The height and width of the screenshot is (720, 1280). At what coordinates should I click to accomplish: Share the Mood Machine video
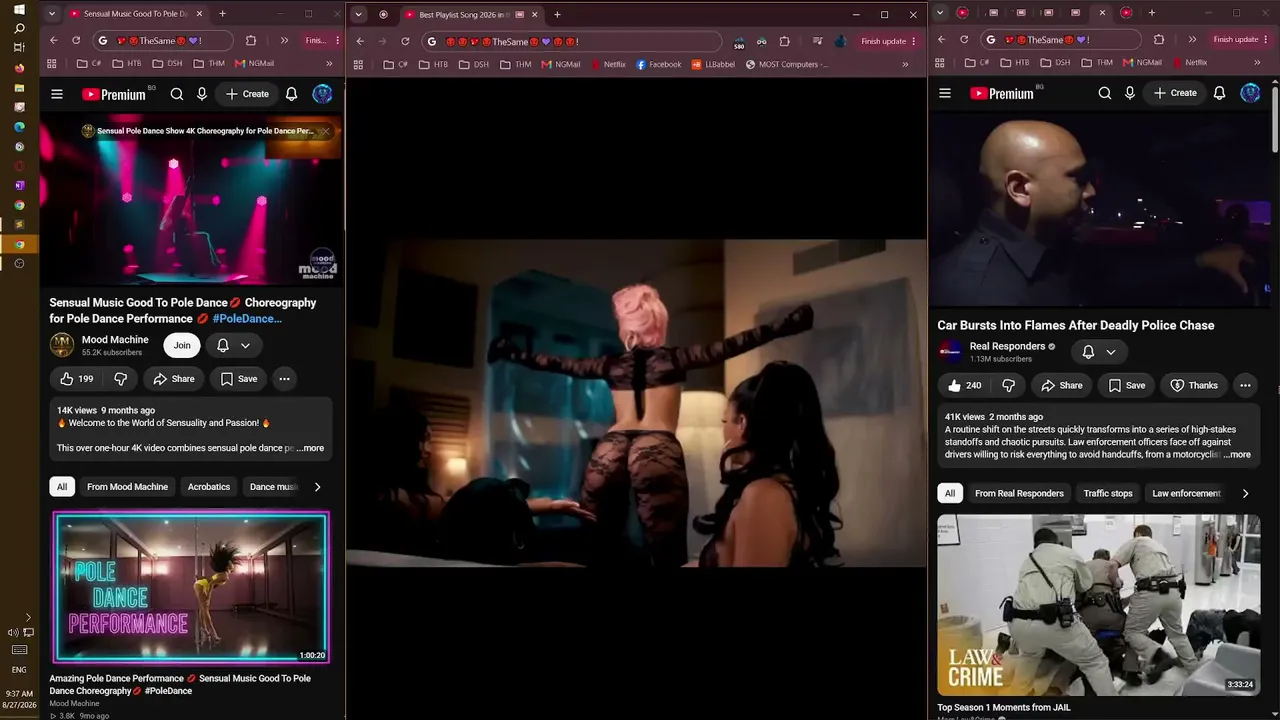tap(173, 379)
